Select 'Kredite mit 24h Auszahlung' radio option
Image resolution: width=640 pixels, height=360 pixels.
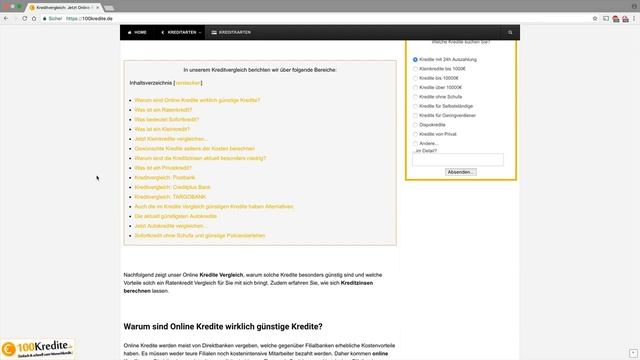pos(415,60)
